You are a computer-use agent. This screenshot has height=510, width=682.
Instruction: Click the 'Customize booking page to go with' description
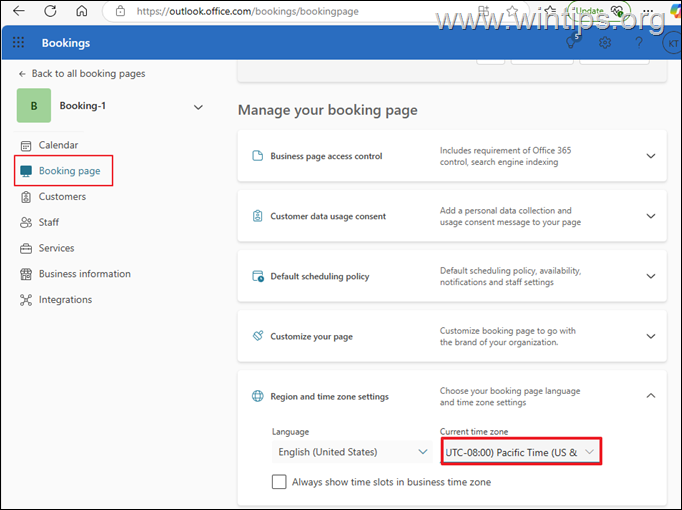point(508,336)
